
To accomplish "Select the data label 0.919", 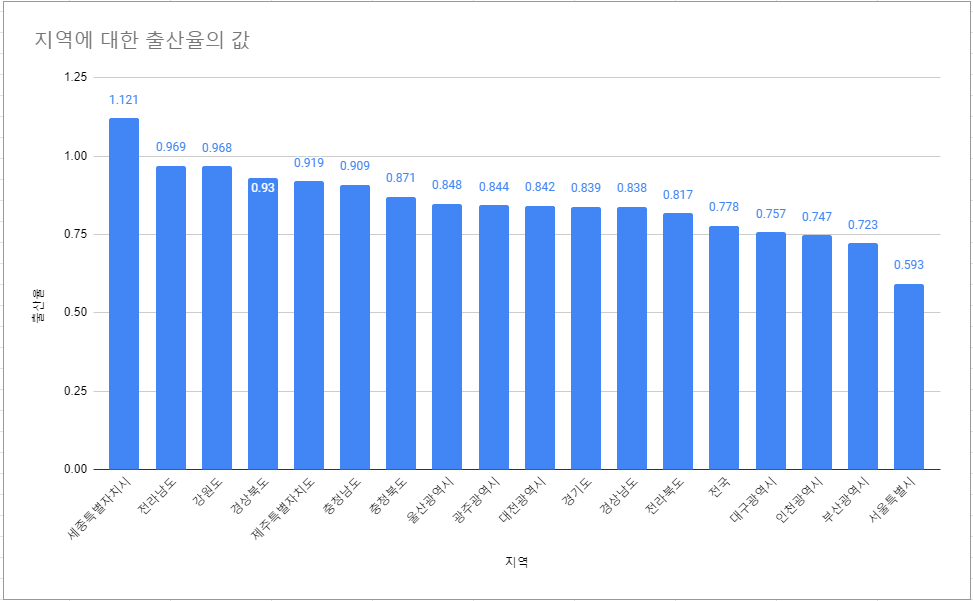I will 309,163.
